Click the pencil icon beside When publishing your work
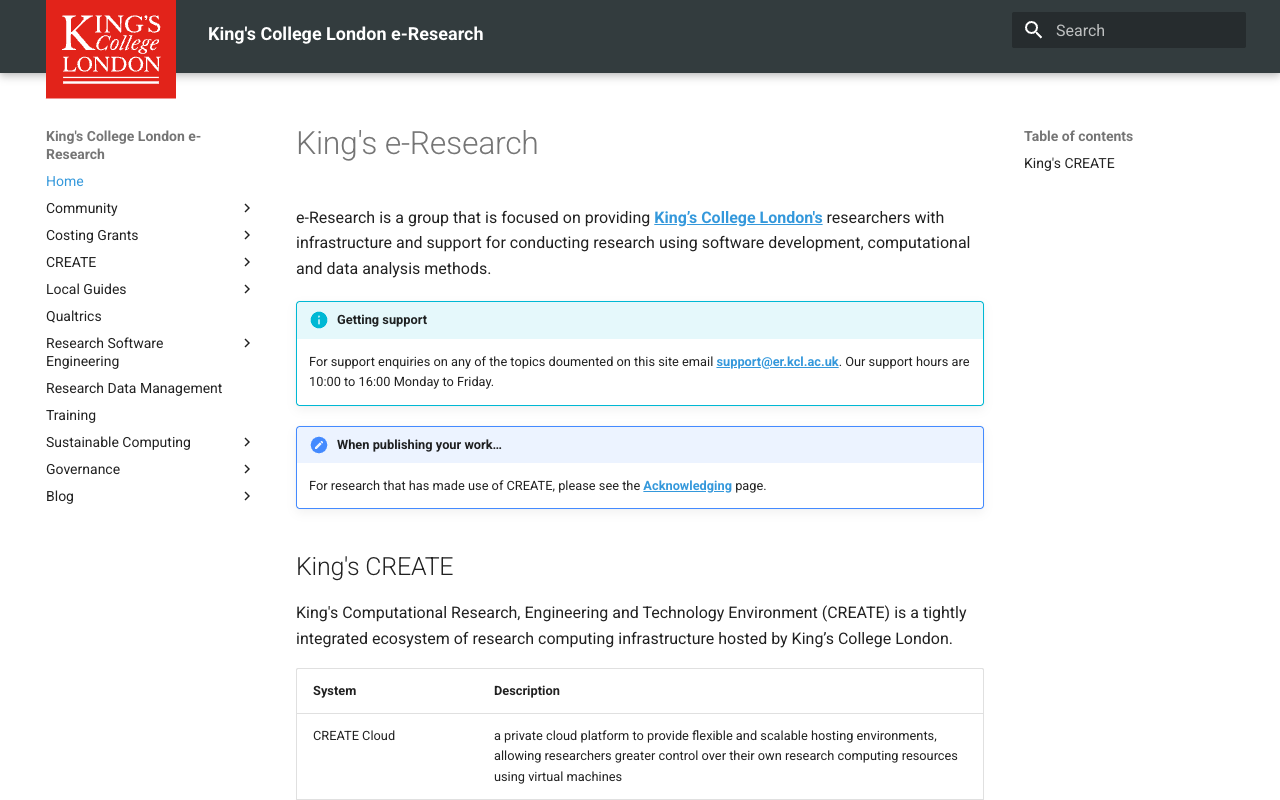 pyautogui.click(x=319, y=445)
